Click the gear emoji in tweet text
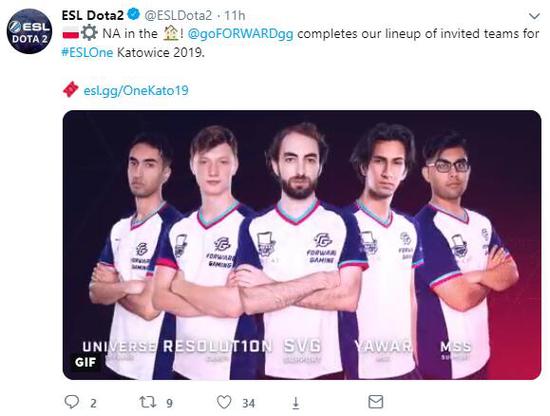This screenshot has width=550, height=416. (x=89, y=33)
